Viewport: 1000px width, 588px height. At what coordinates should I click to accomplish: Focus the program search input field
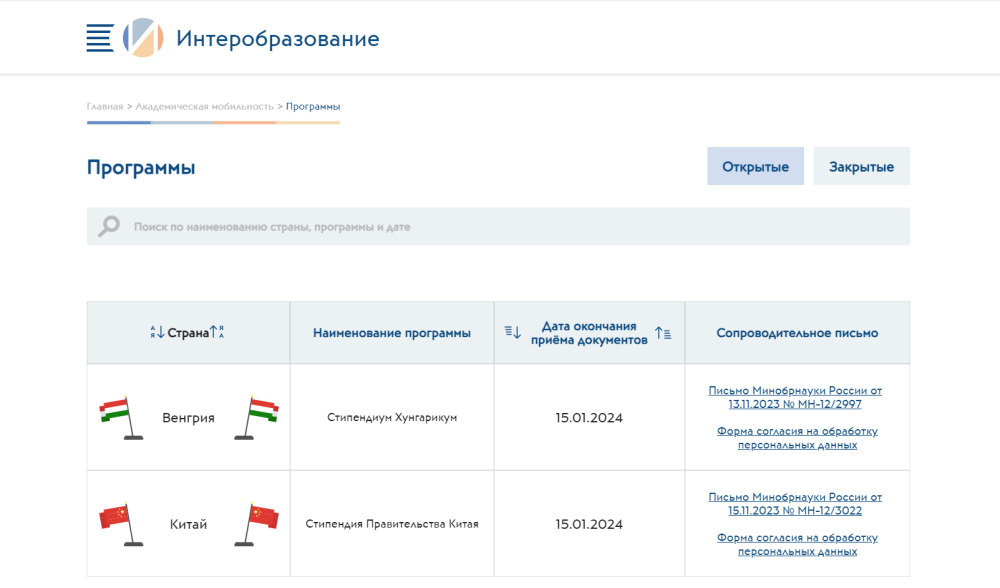[500, 227]
